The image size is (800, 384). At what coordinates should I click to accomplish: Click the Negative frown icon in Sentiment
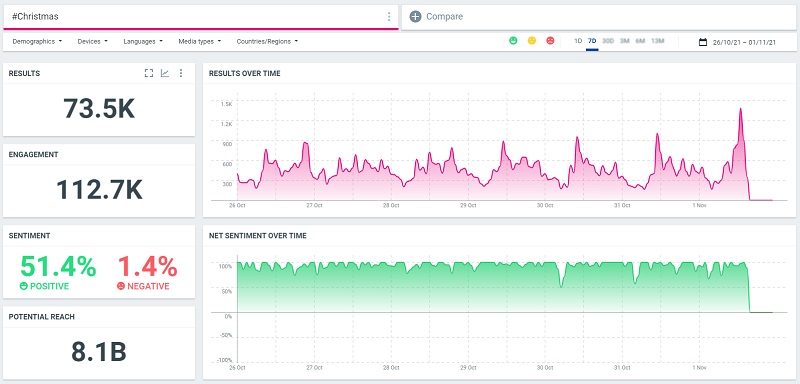[x=121, y=286]
